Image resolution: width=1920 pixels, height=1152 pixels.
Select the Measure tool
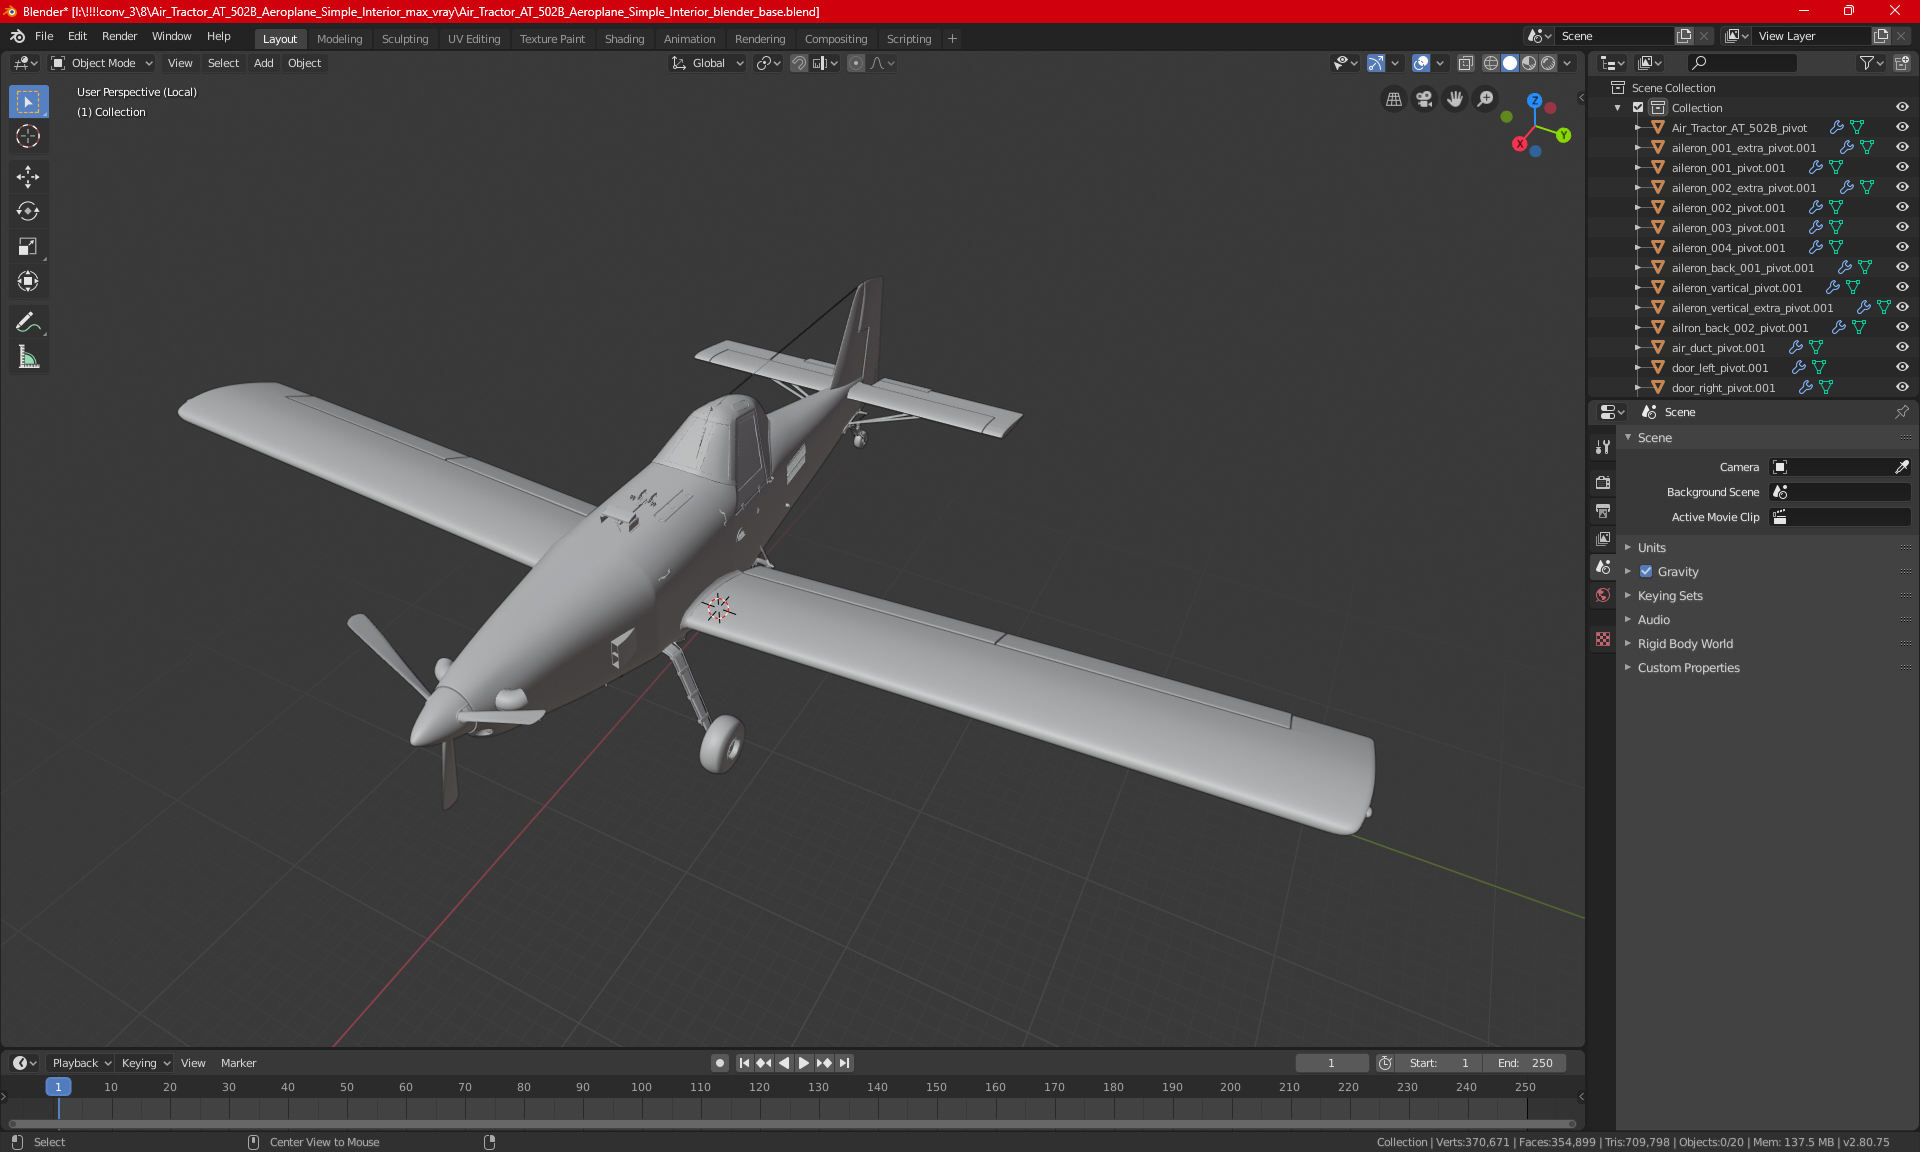(28, 357)
